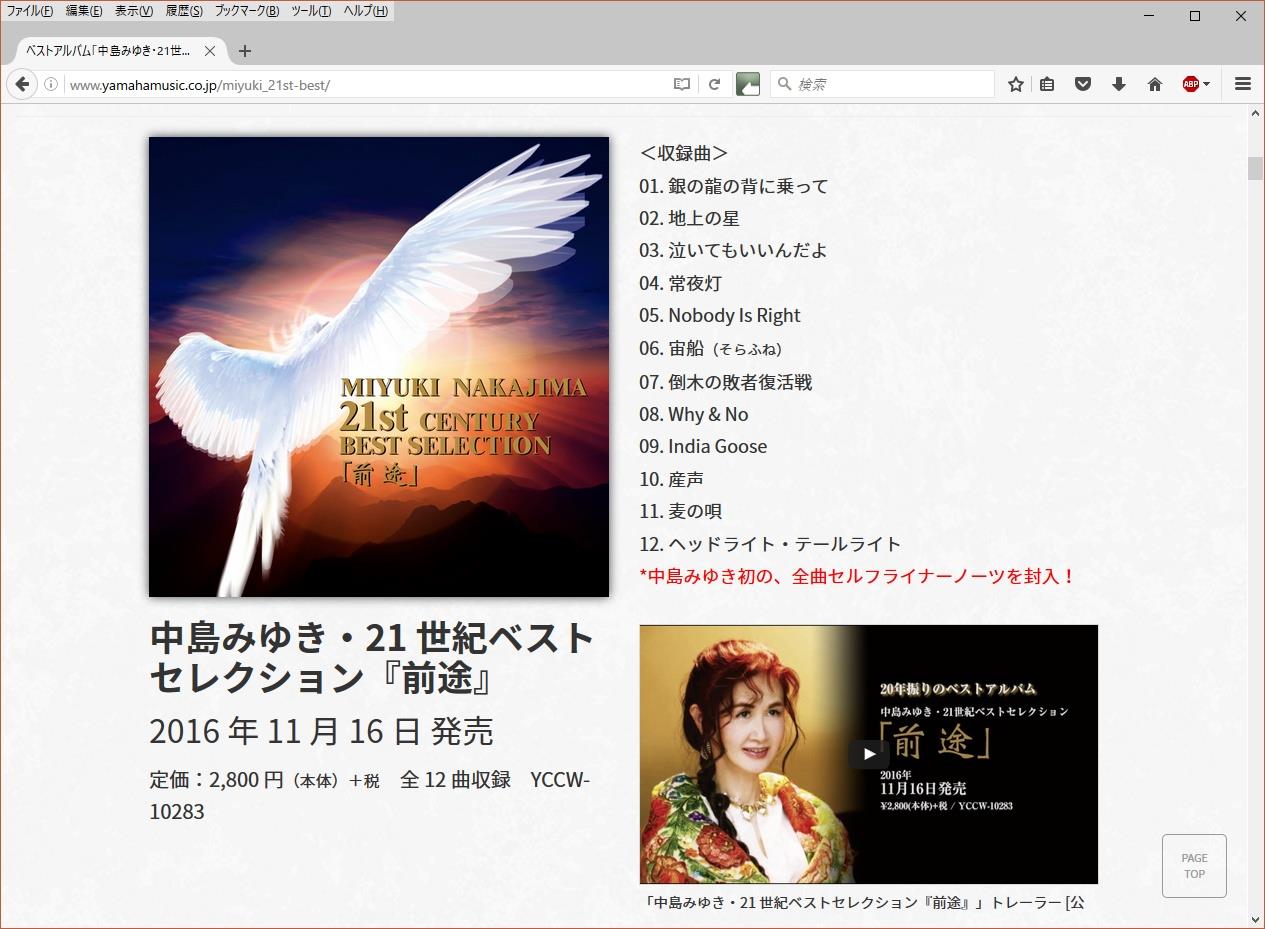Click track 07. 倒木の敗者復活戦
The image size is (1265, 929).
[x=726, y=381]
